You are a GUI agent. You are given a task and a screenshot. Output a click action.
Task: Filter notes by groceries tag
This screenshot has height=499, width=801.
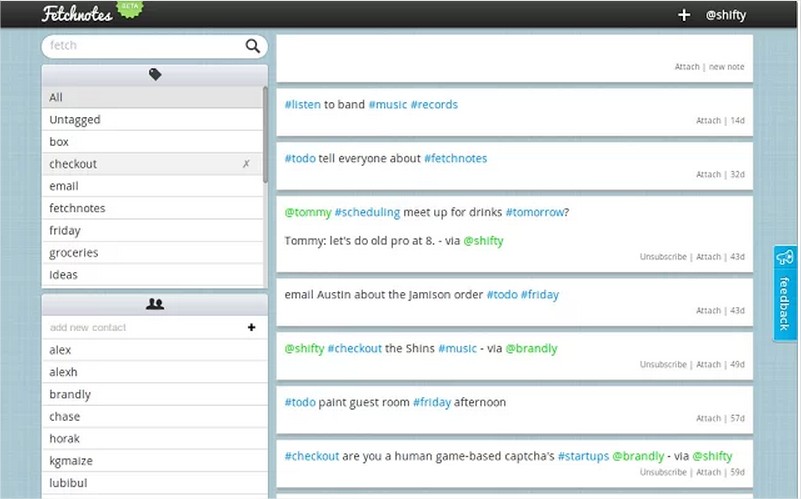(x=152, y=252)
